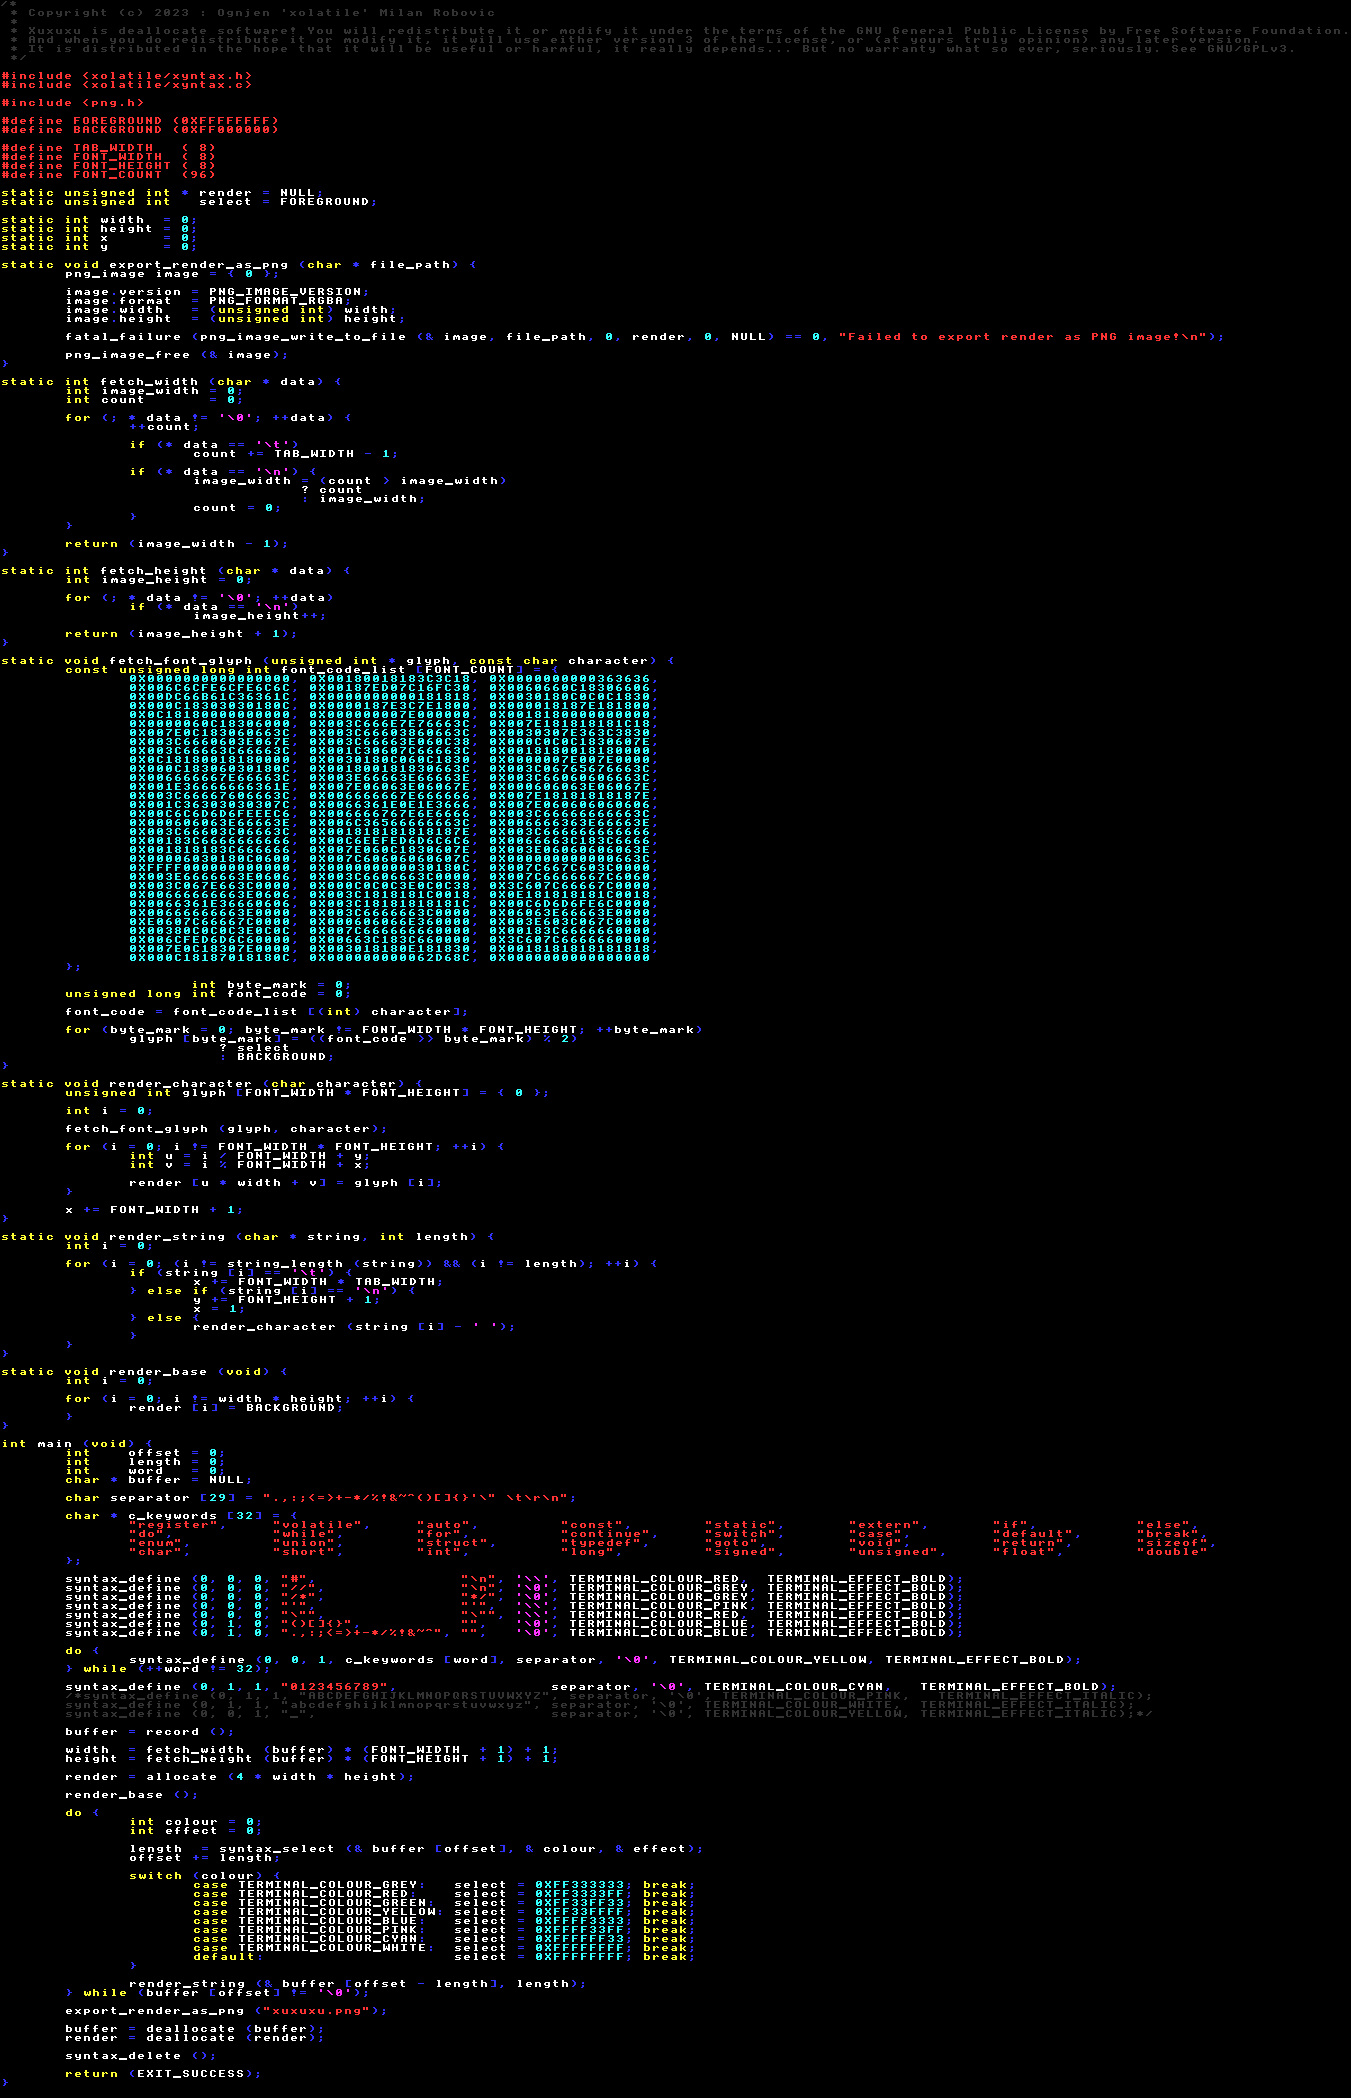This screenshot has width=1351, height=2098.
Task: Click 'return (image_width - 1);'
Action: point(177,544)
